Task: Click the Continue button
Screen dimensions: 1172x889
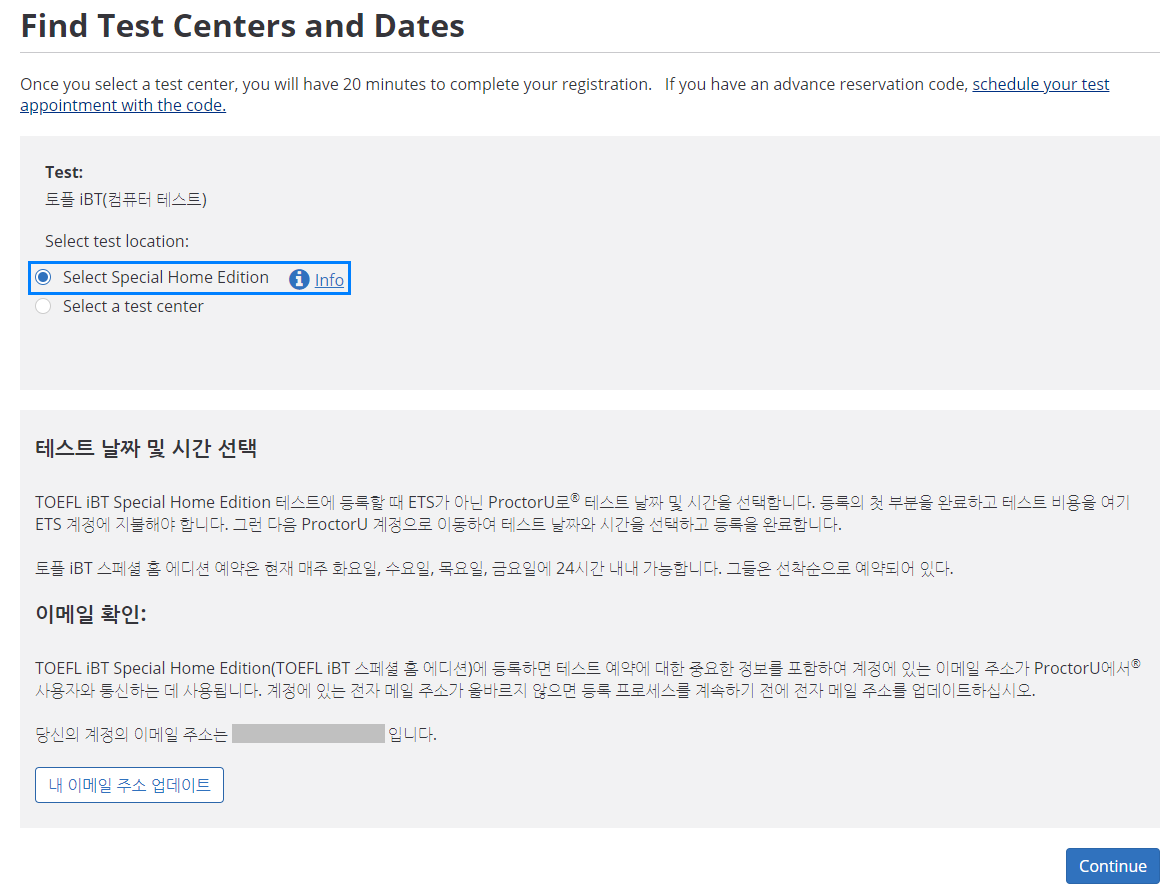Action: pyautogui.click(x=1112, y=866)
